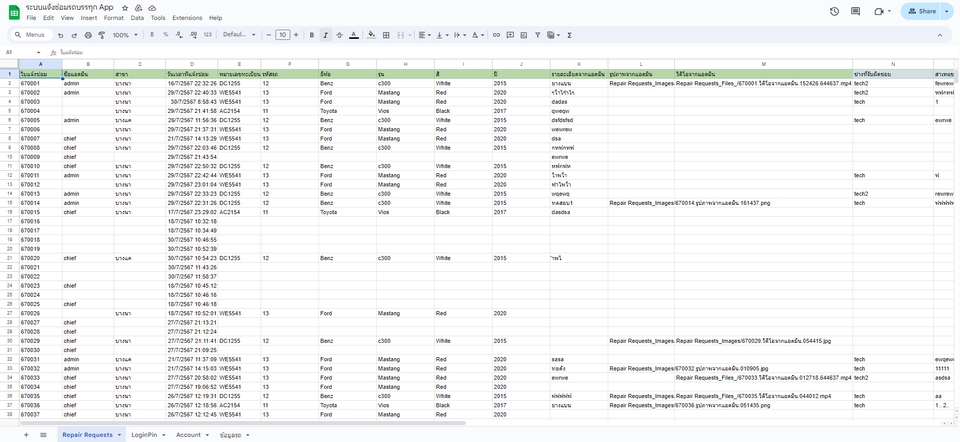
Task: Open horizontal align dropdown
Action: tap(425, 35)
